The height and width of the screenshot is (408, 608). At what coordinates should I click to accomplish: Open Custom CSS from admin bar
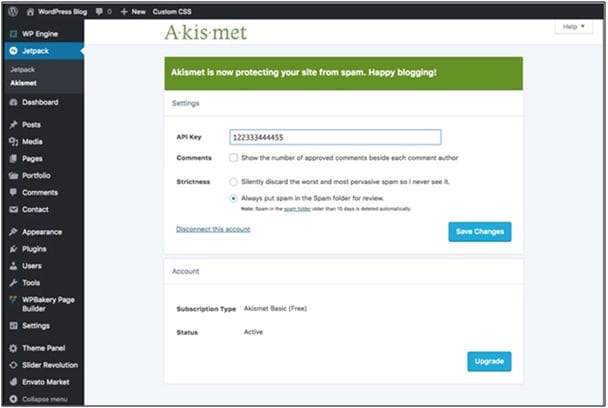172,12
